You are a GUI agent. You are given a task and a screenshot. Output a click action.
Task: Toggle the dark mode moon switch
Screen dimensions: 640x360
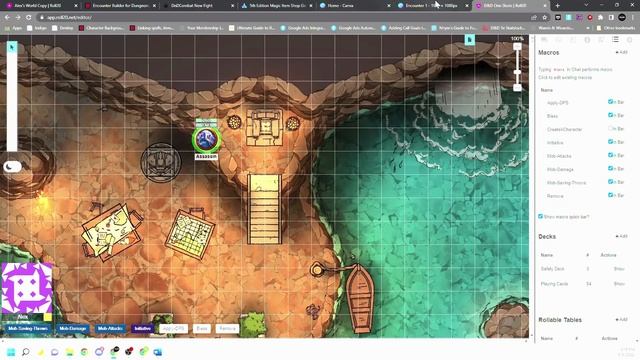(12, 166)
